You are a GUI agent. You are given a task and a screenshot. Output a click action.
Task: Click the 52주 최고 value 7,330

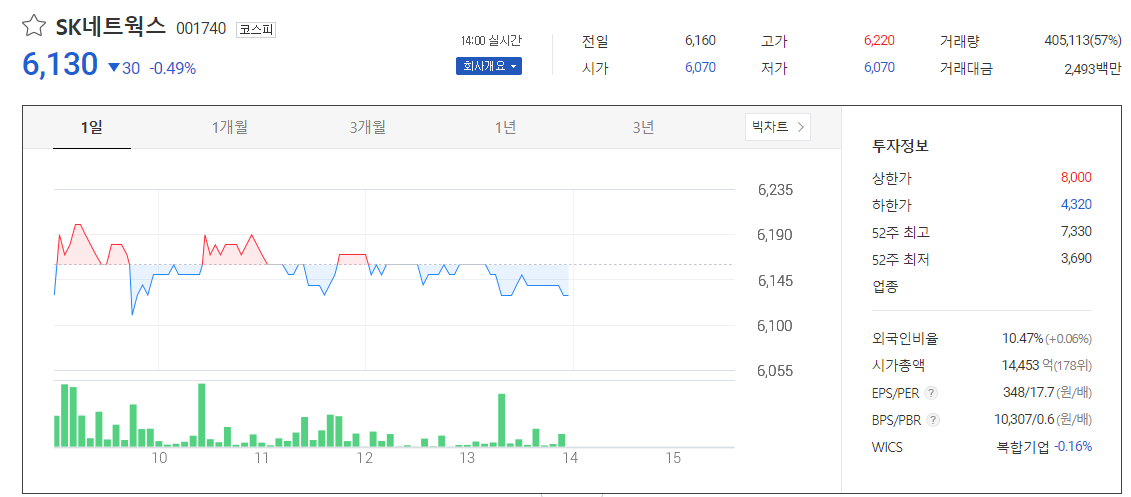1076,232
